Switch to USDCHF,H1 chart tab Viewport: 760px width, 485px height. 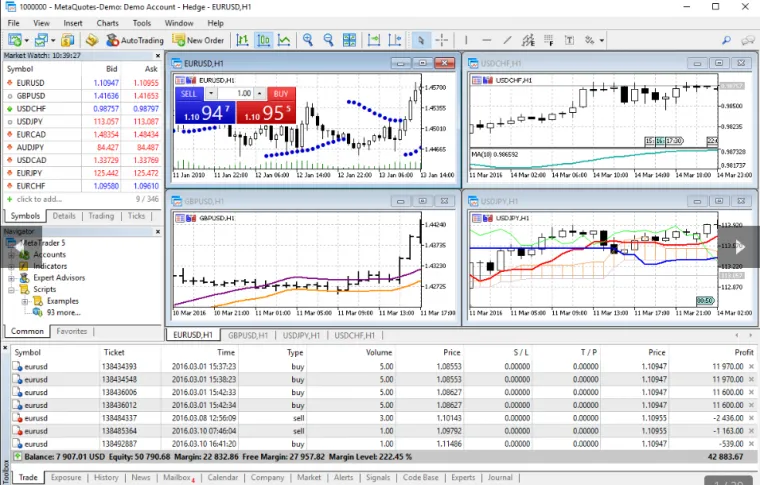pyautogui.click(x=354, y=335)
